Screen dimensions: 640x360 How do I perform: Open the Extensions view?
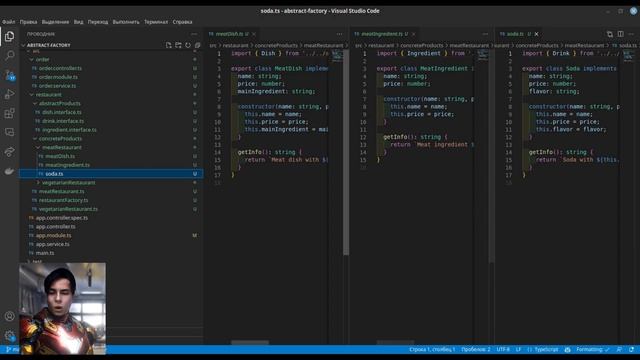[9, 113]
